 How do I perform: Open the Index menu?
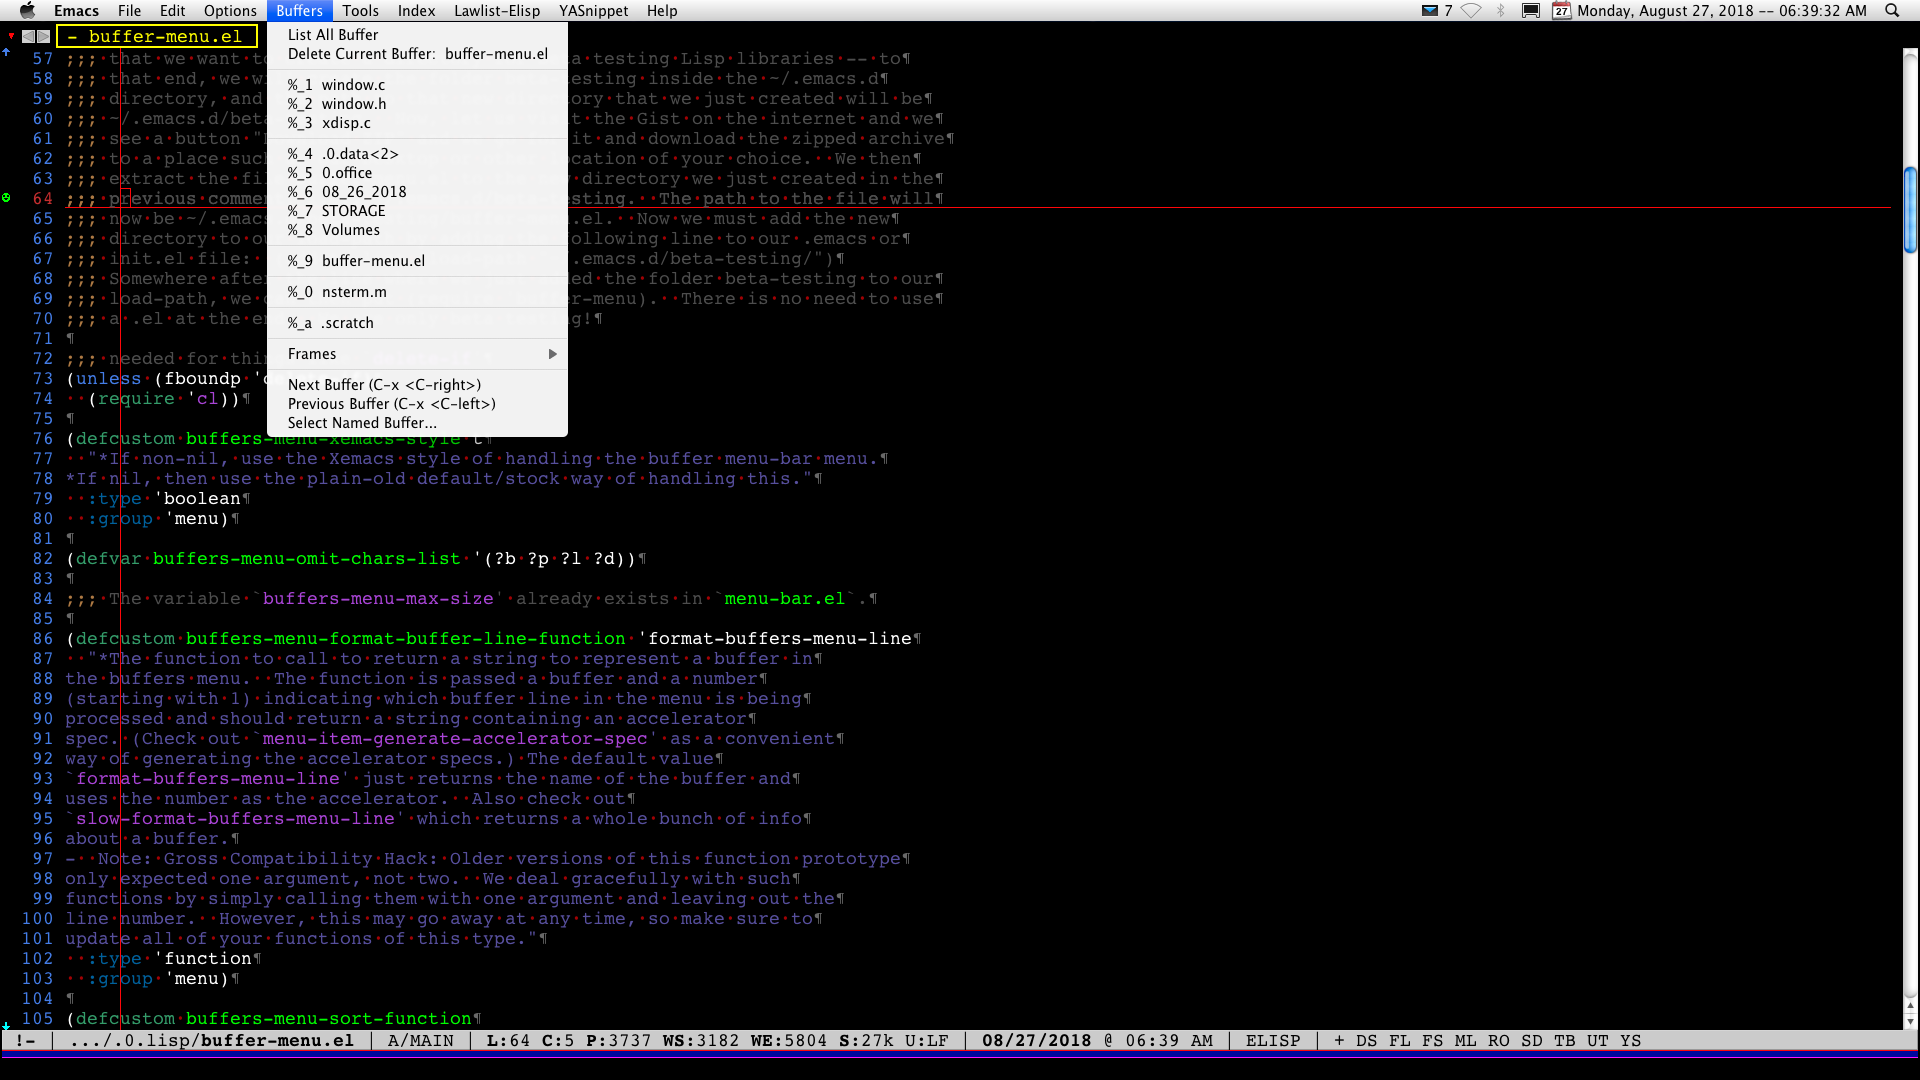tap(416, 10)
